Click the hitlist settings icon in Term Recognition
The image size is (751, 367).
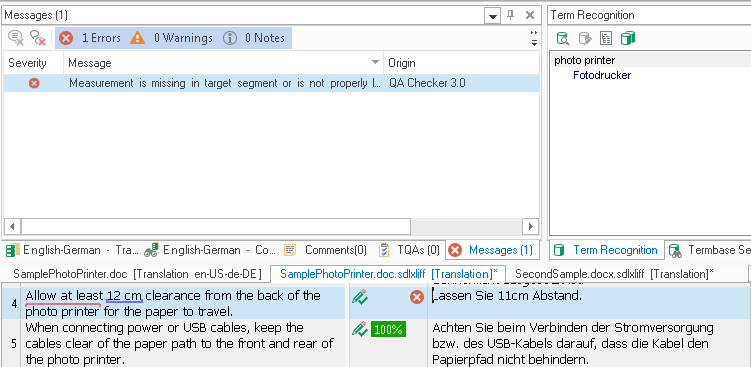[x=606, y=38]
